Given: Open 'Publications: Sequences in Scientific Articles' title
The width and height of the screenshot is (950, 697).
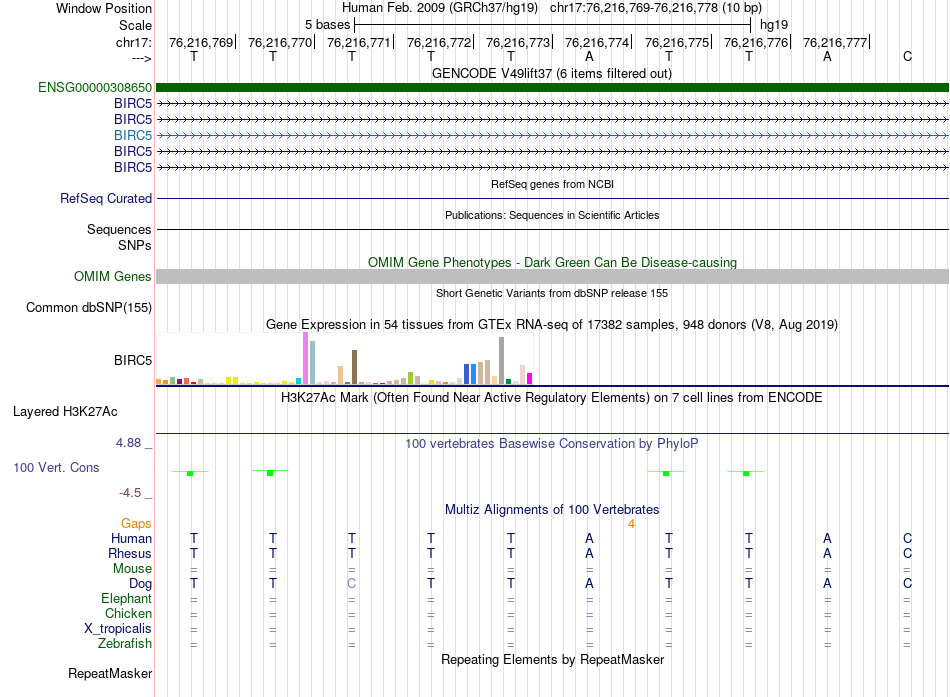Looking at the screenshot, I should point(552,215).
